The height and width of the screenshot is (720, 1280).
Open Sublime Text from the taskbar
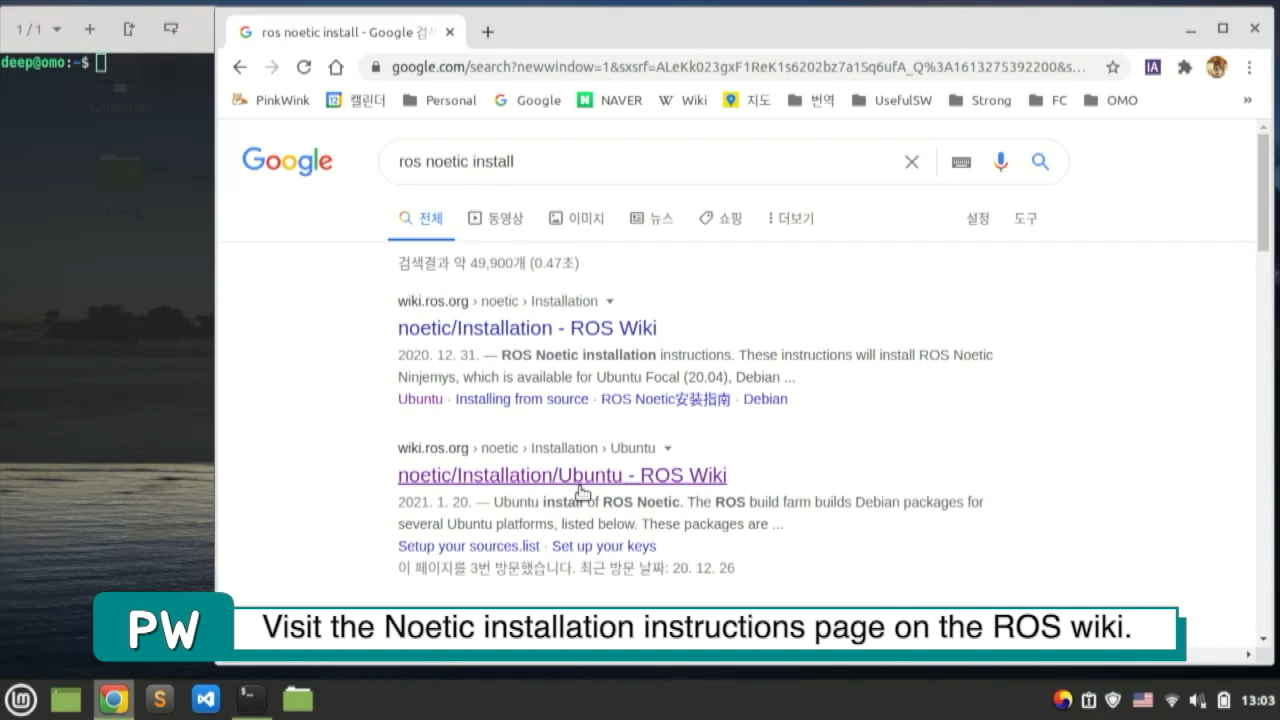159,699
